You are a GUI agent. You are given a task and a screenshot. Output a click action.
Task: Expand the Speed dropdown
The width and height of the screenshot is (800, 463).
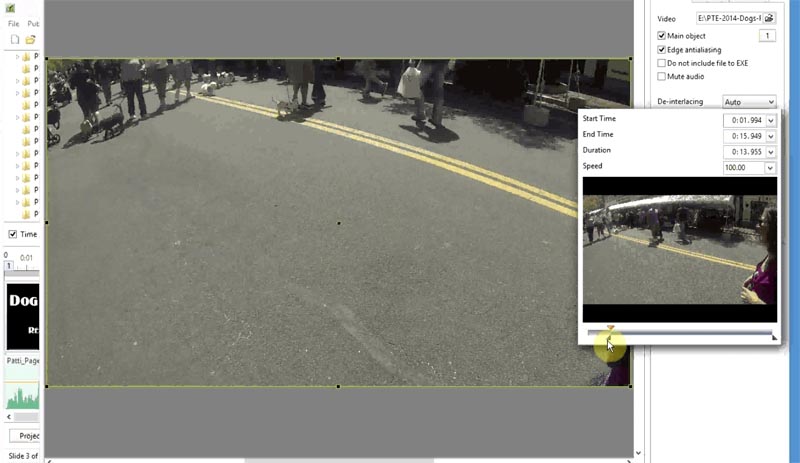[x=769, y=168]
